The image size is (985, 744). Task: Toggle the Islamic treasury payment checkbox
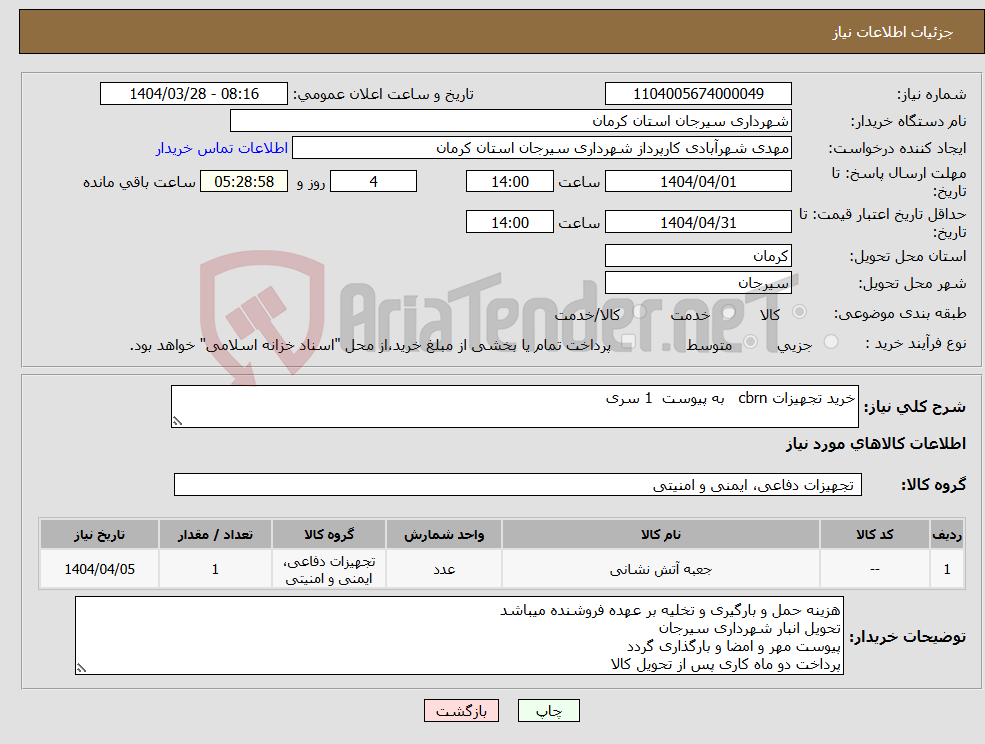628,342
